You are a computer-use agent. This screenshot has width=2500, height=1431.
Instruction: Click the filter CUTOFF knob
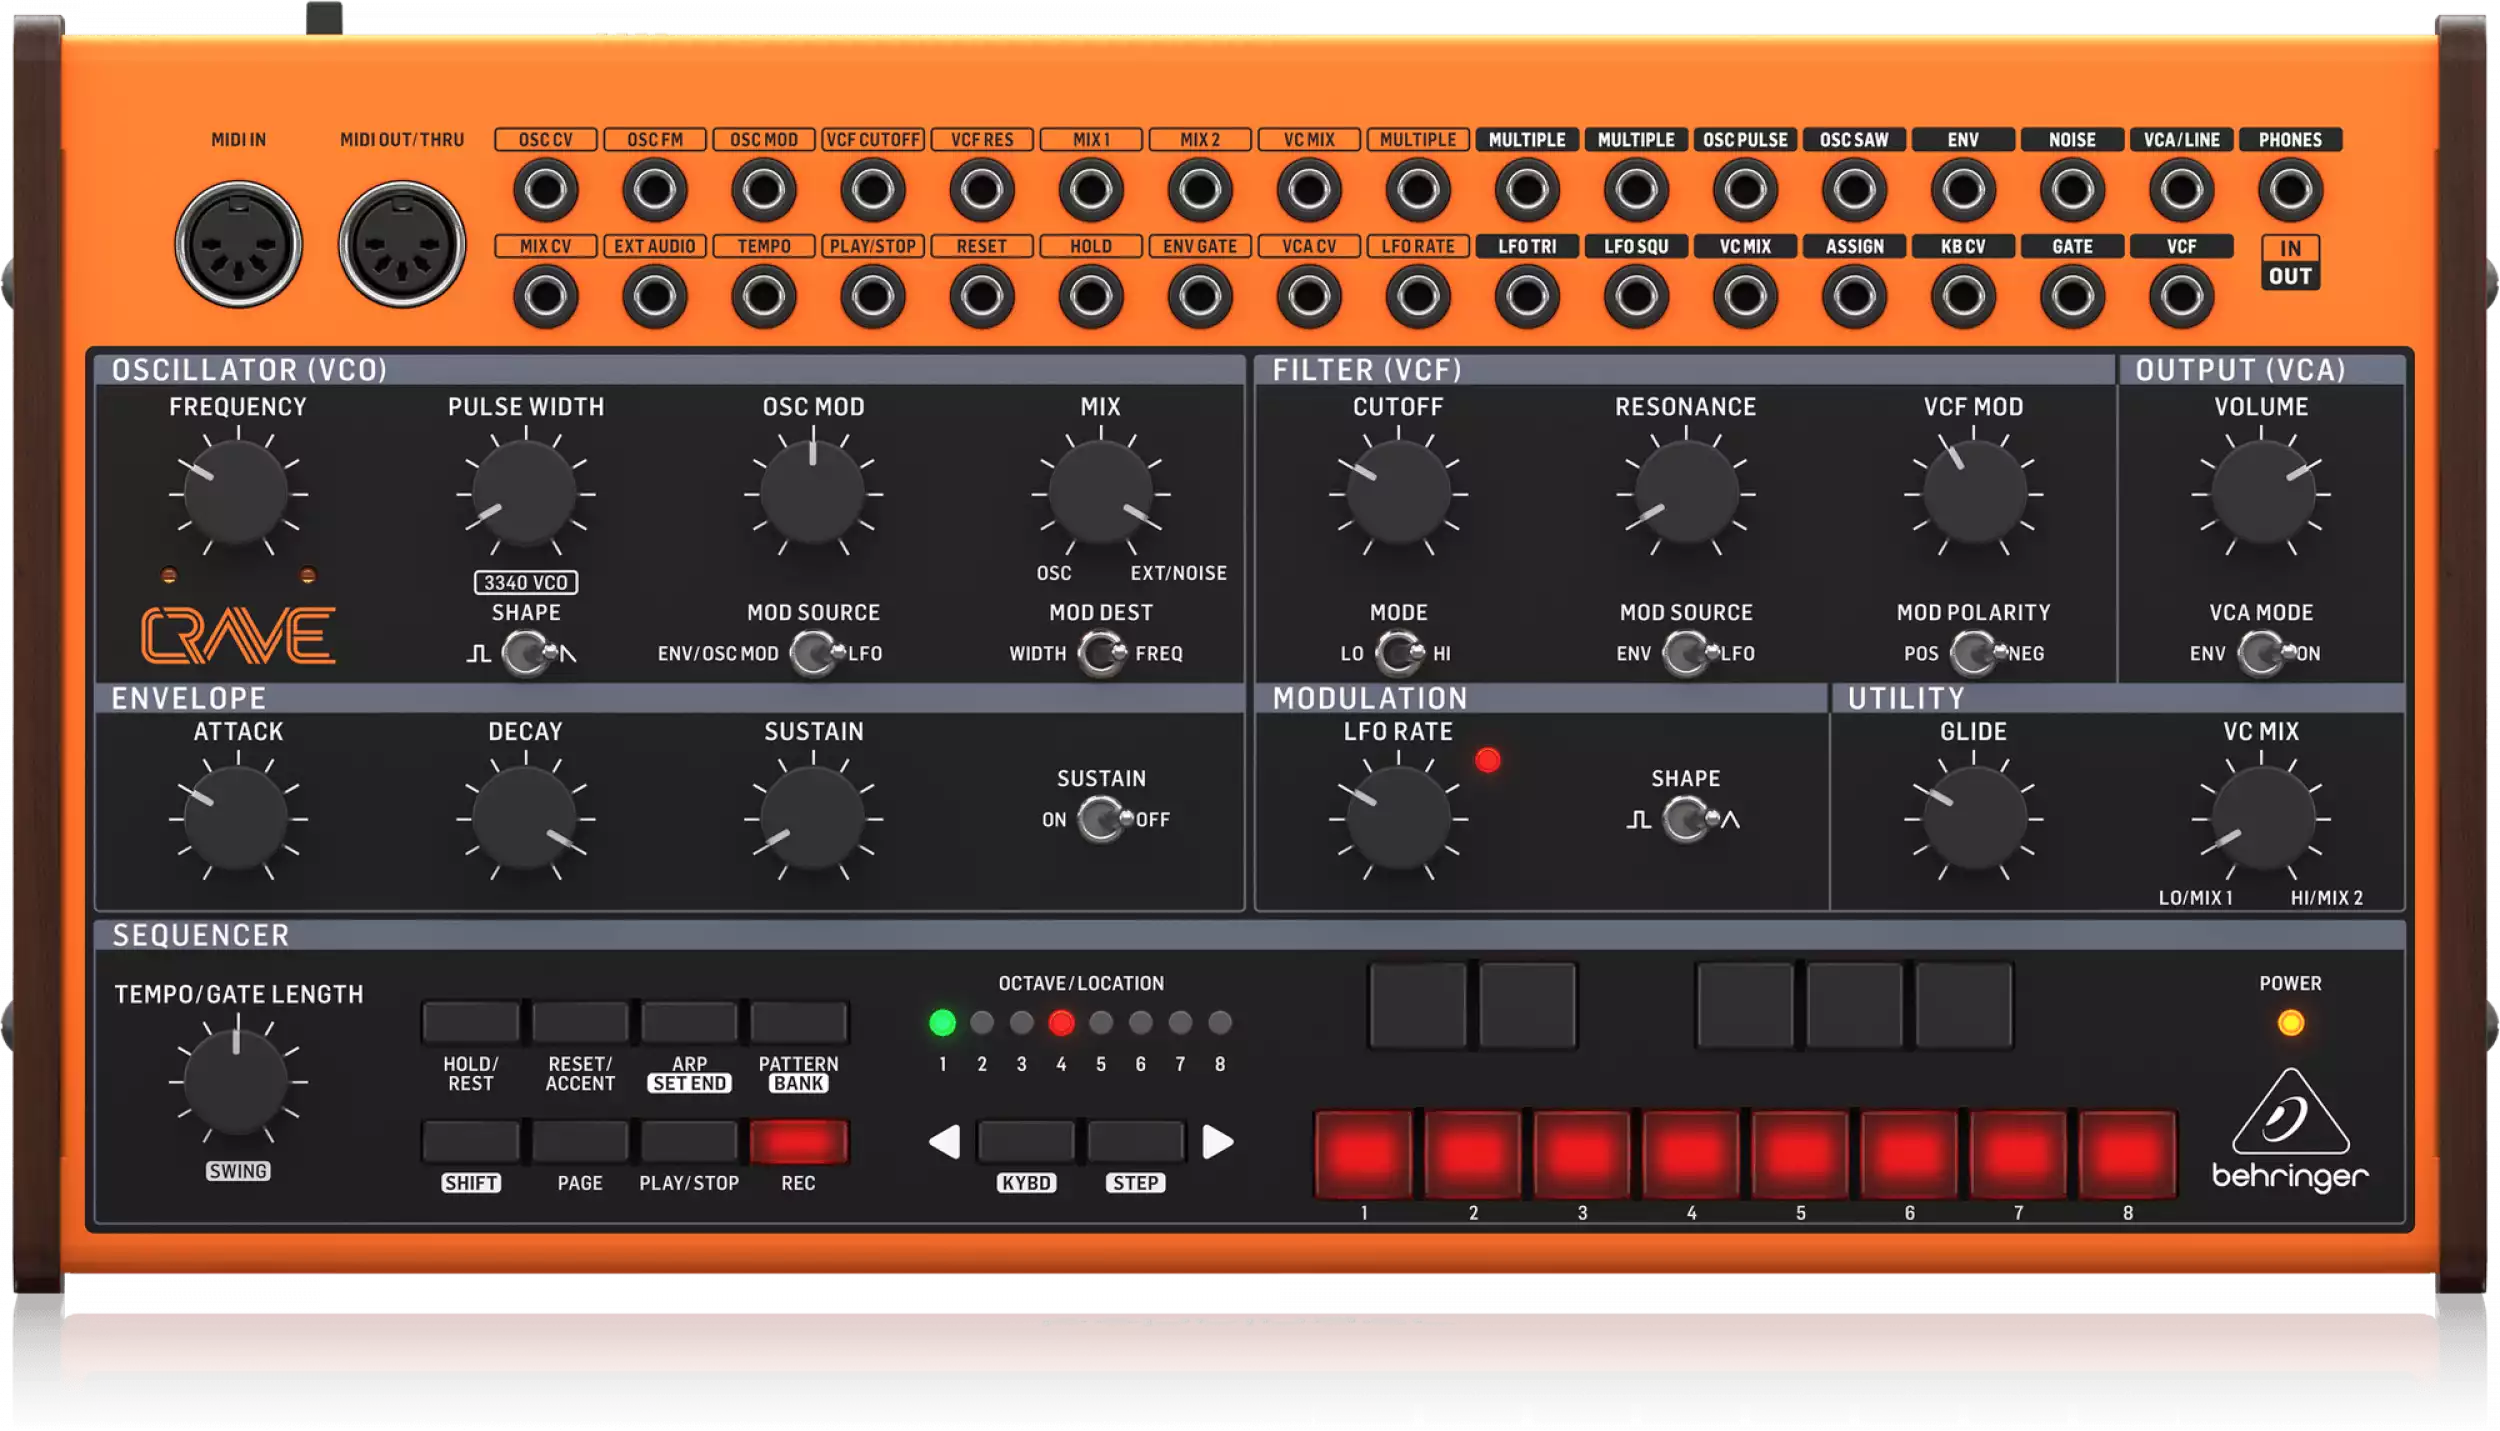[x=1398, y=493]
